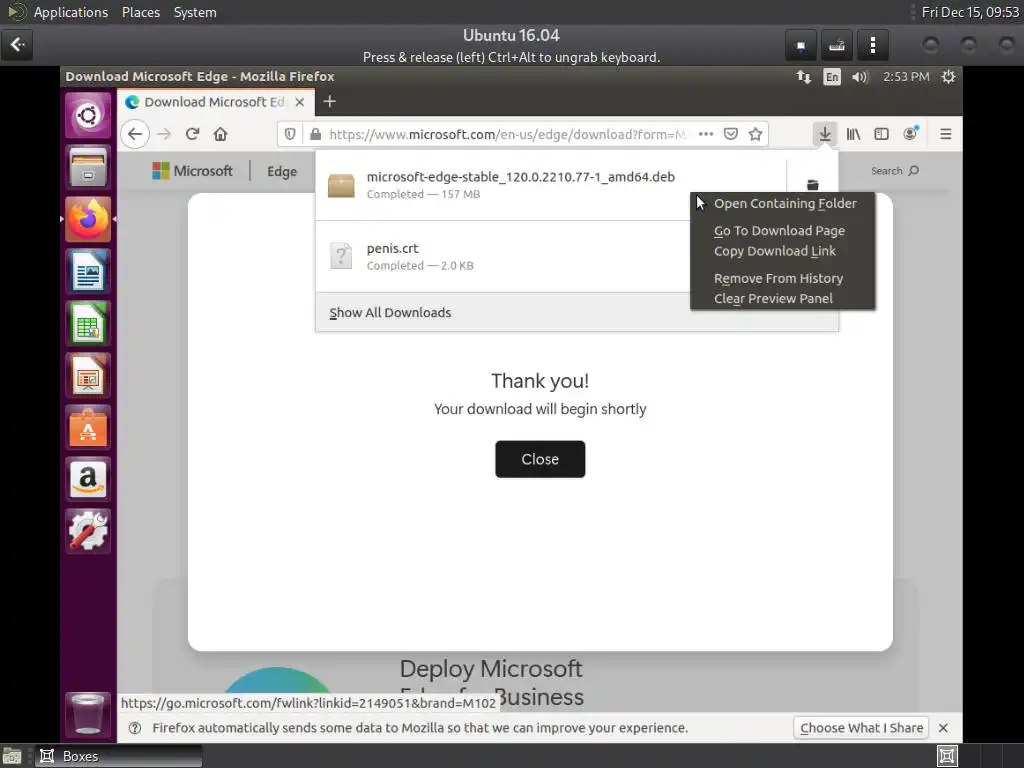The width and height of the screenshot is (1024, 768).
Task: Open Firefox Library icon
Action: coord(854,134)
